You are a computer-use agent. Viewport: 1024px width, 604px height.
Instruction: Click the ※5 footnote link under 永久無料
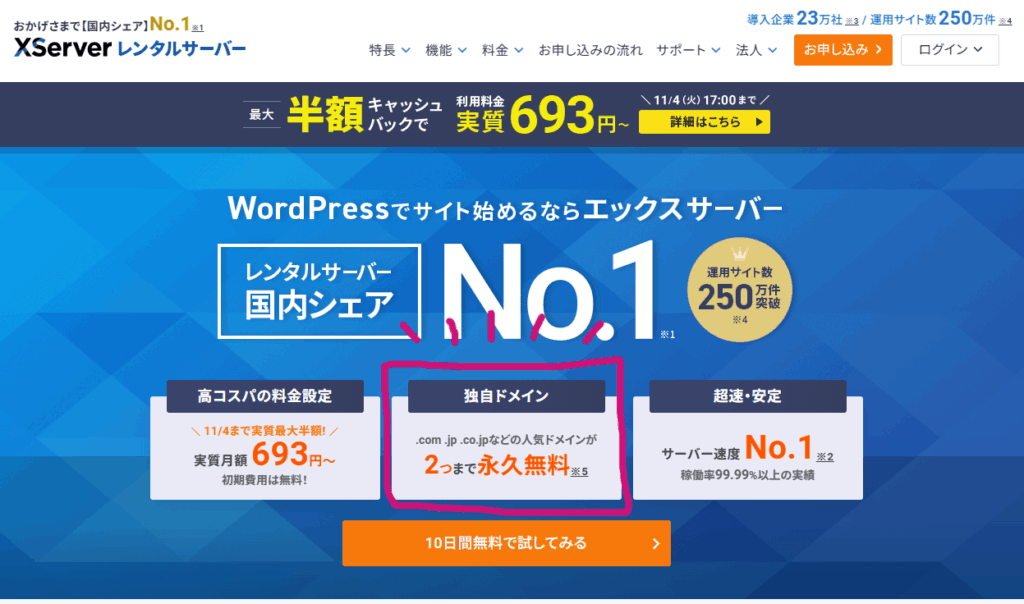pyautogui.click(x=579, y=470)
